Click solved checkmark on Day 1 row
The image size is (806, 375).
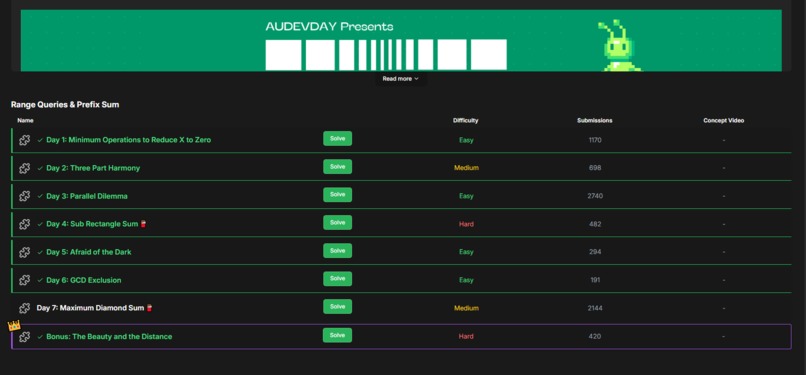point(40,140)
